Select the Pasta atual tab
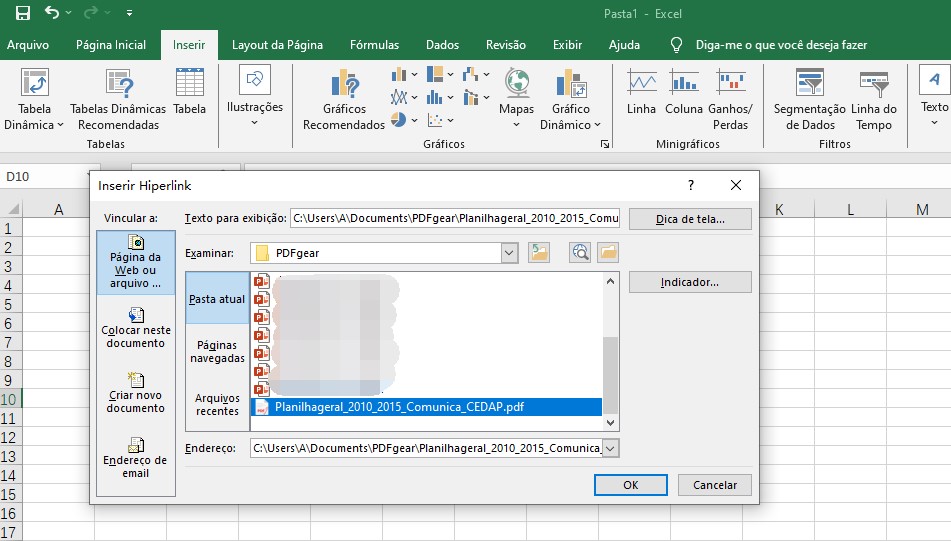 click(217, 298)
